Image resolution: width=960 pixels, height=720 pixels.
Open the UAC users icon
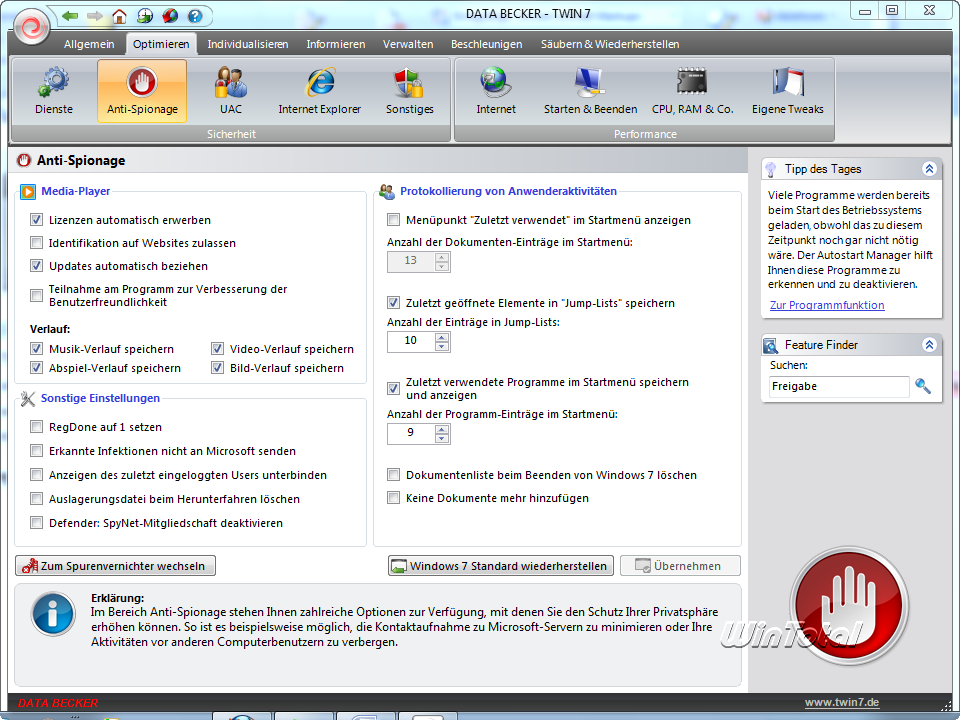(x=231, y=83)
